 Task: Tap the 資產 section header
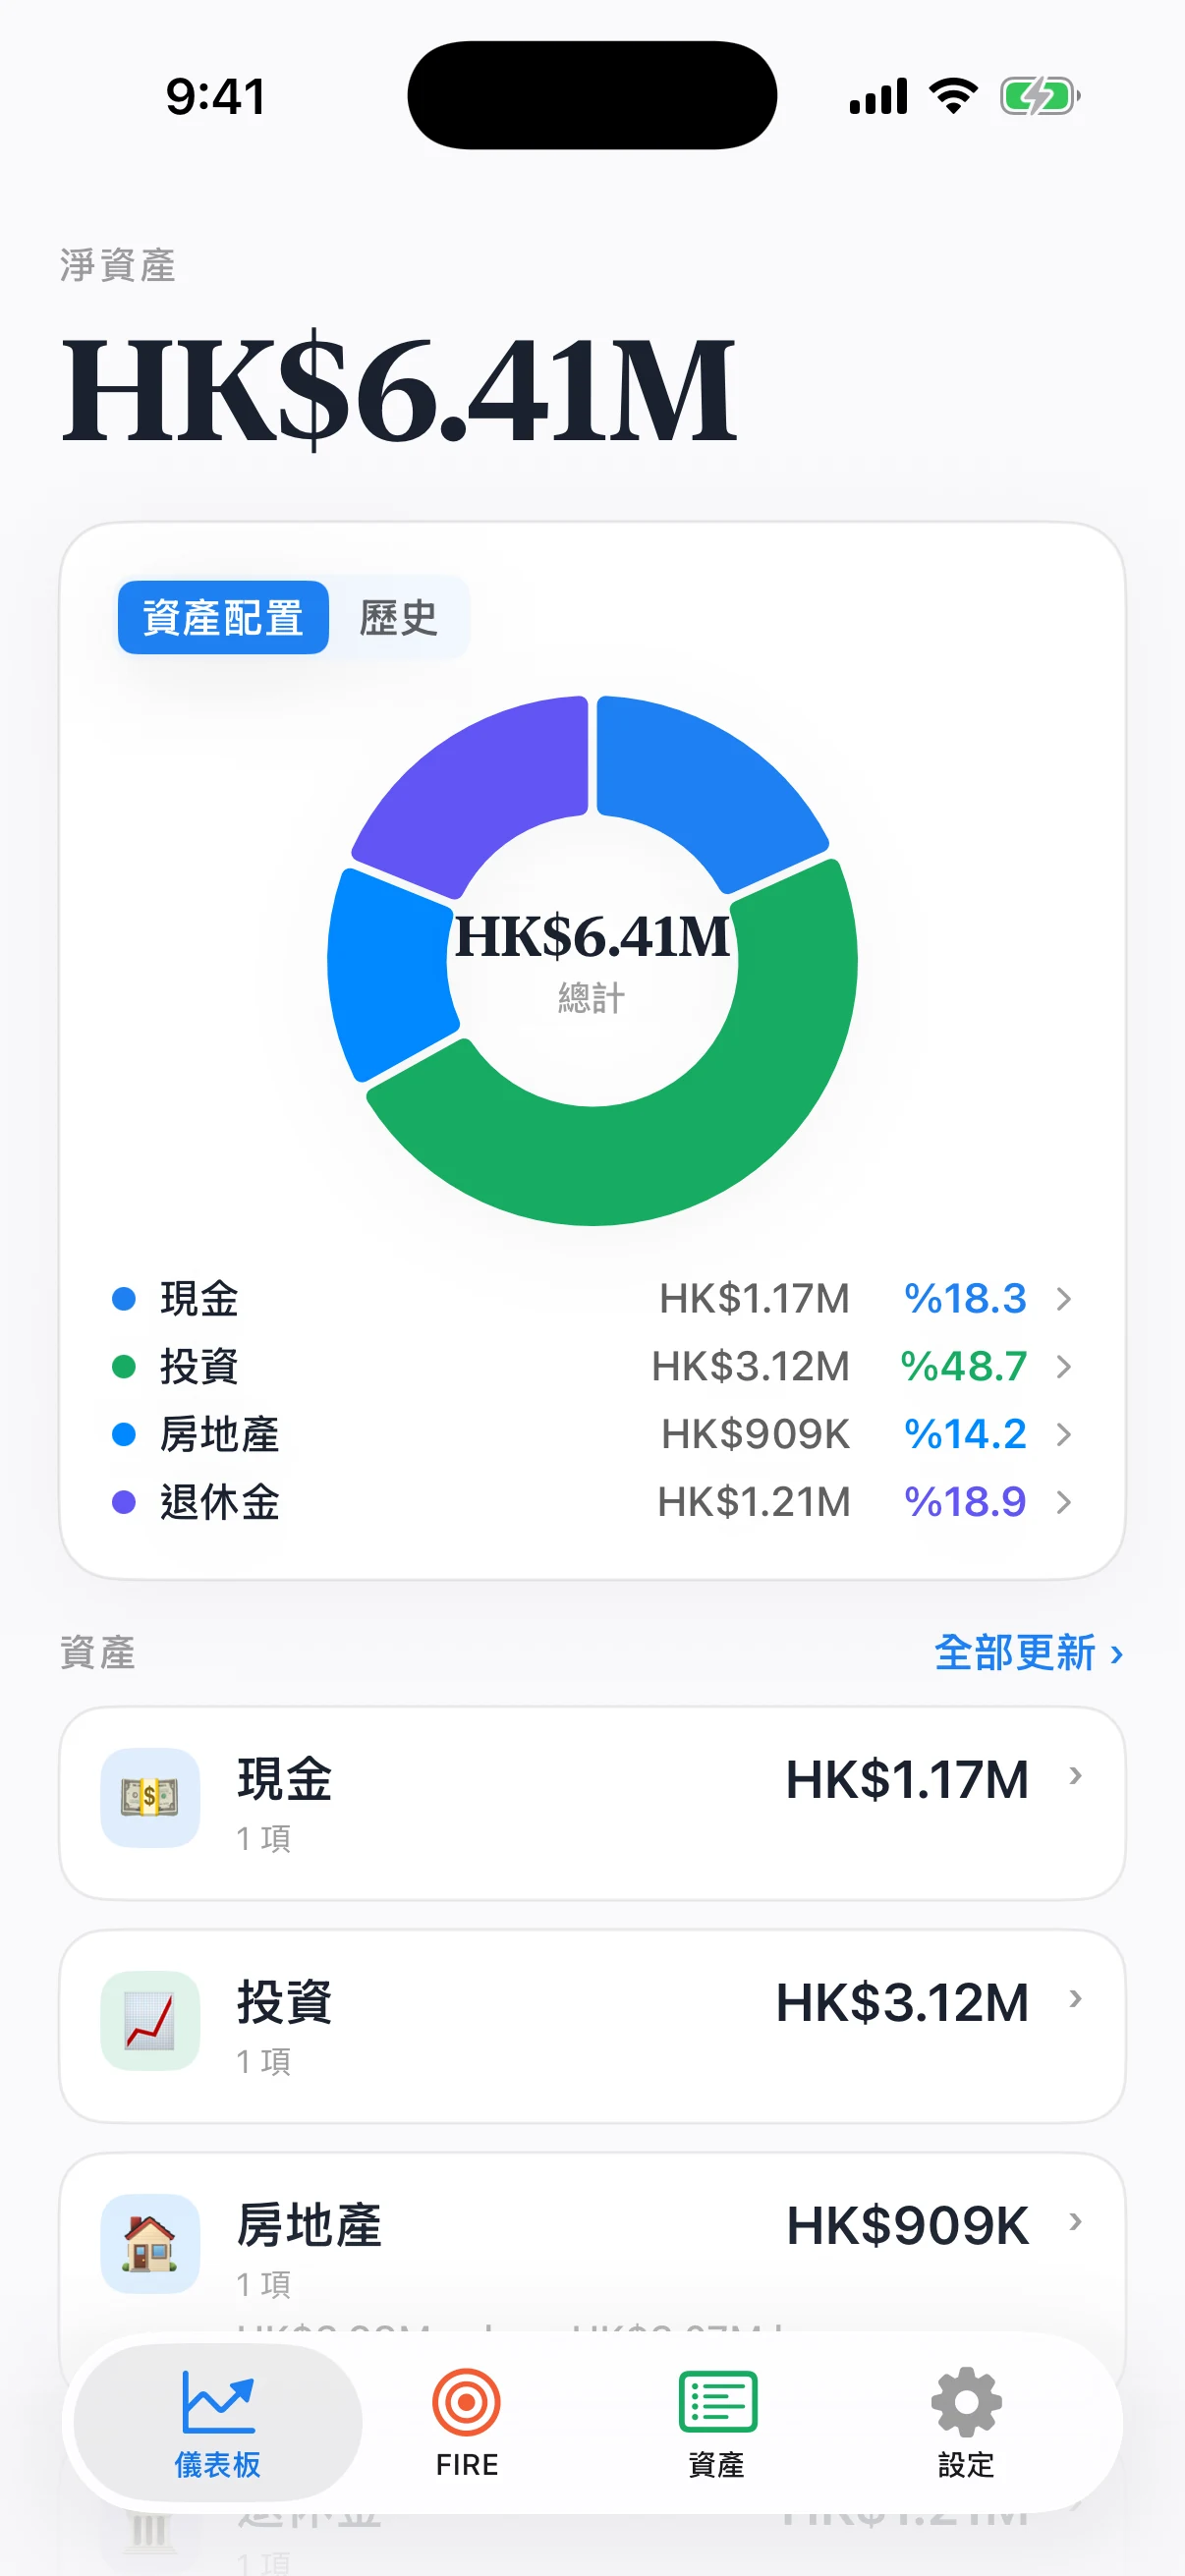click(x=98, y=1652)
